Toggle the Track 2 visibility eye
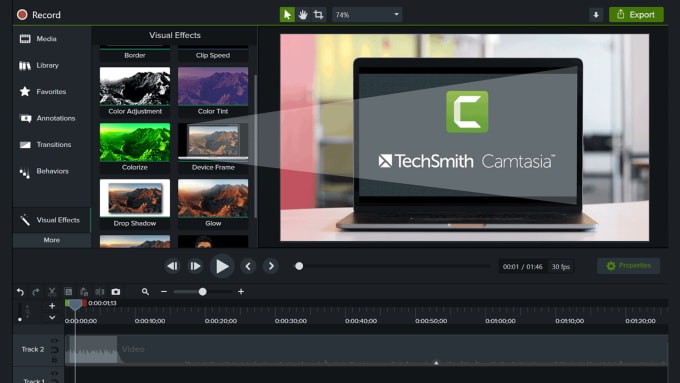 point(54,341)
